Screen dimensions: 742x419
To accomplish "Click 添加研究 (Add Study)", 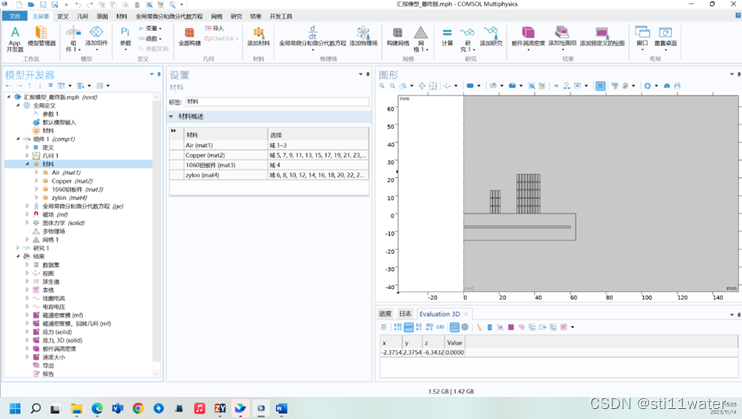I will (x=491, y=36).
